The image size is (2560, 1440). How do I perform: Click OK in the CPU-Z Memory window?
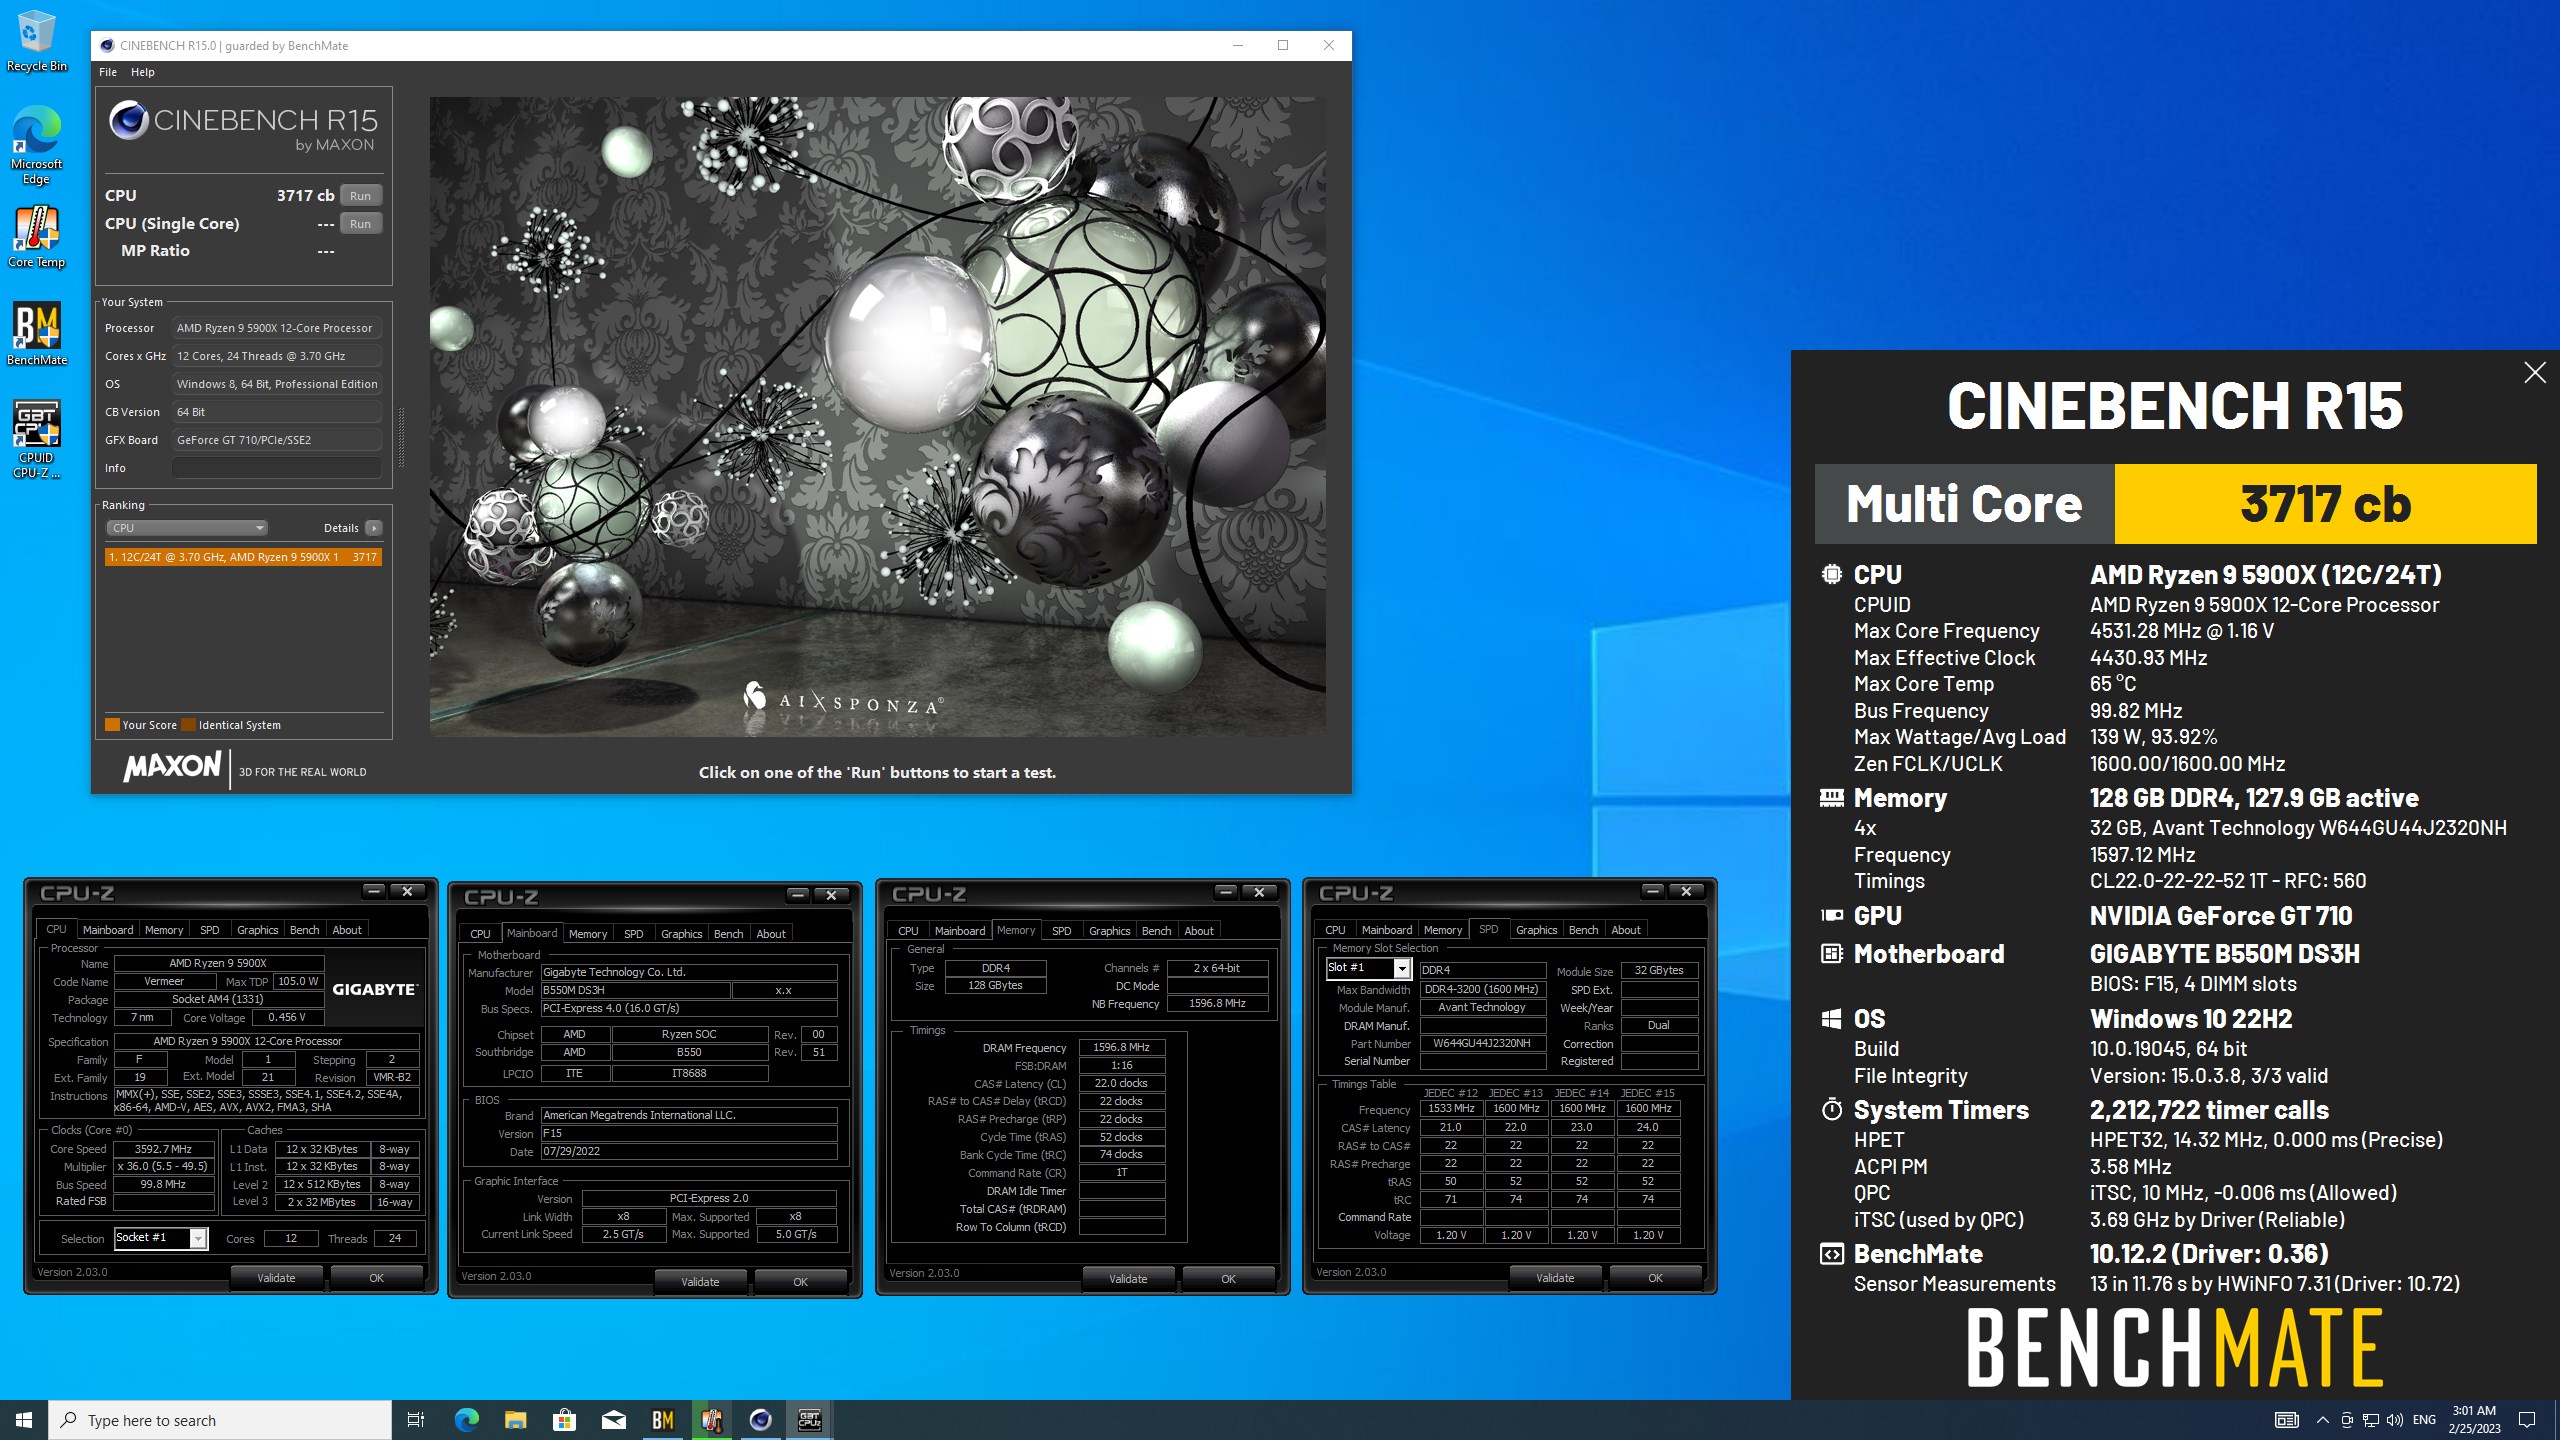(x=1228, y=1279)
